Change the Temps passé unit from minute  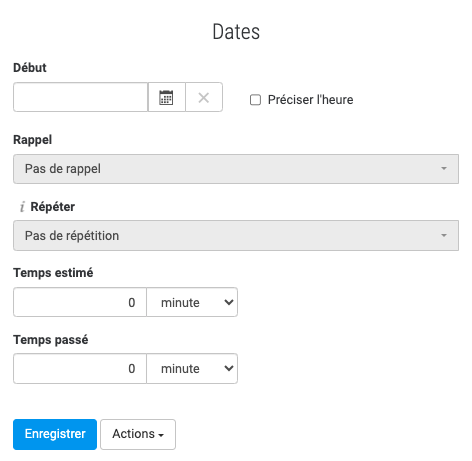click(192, 368)
